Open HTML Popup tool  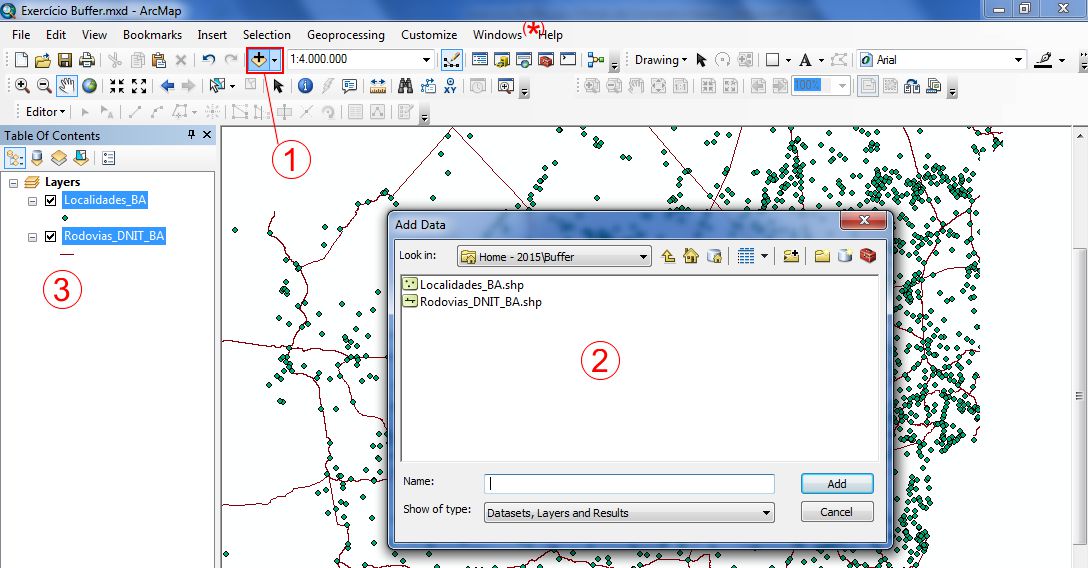(x=350, y=86)
